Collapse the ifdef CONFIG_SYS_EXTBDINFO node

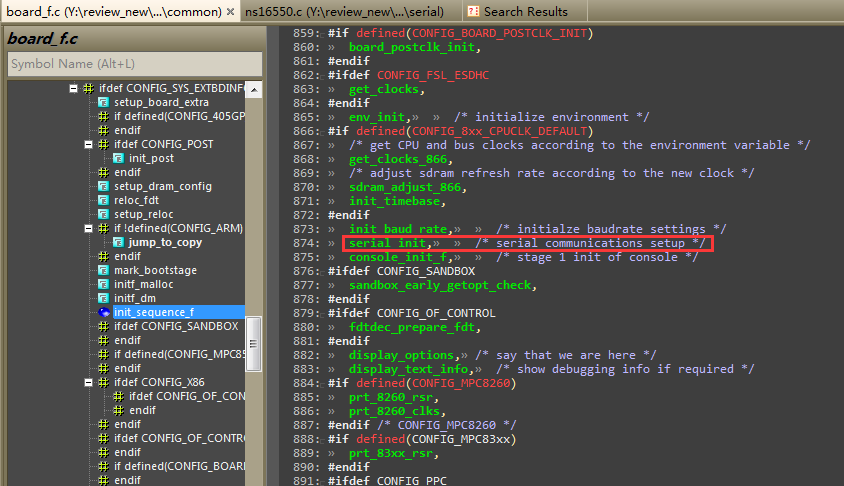pyautogui.click(x=74, y=88)
